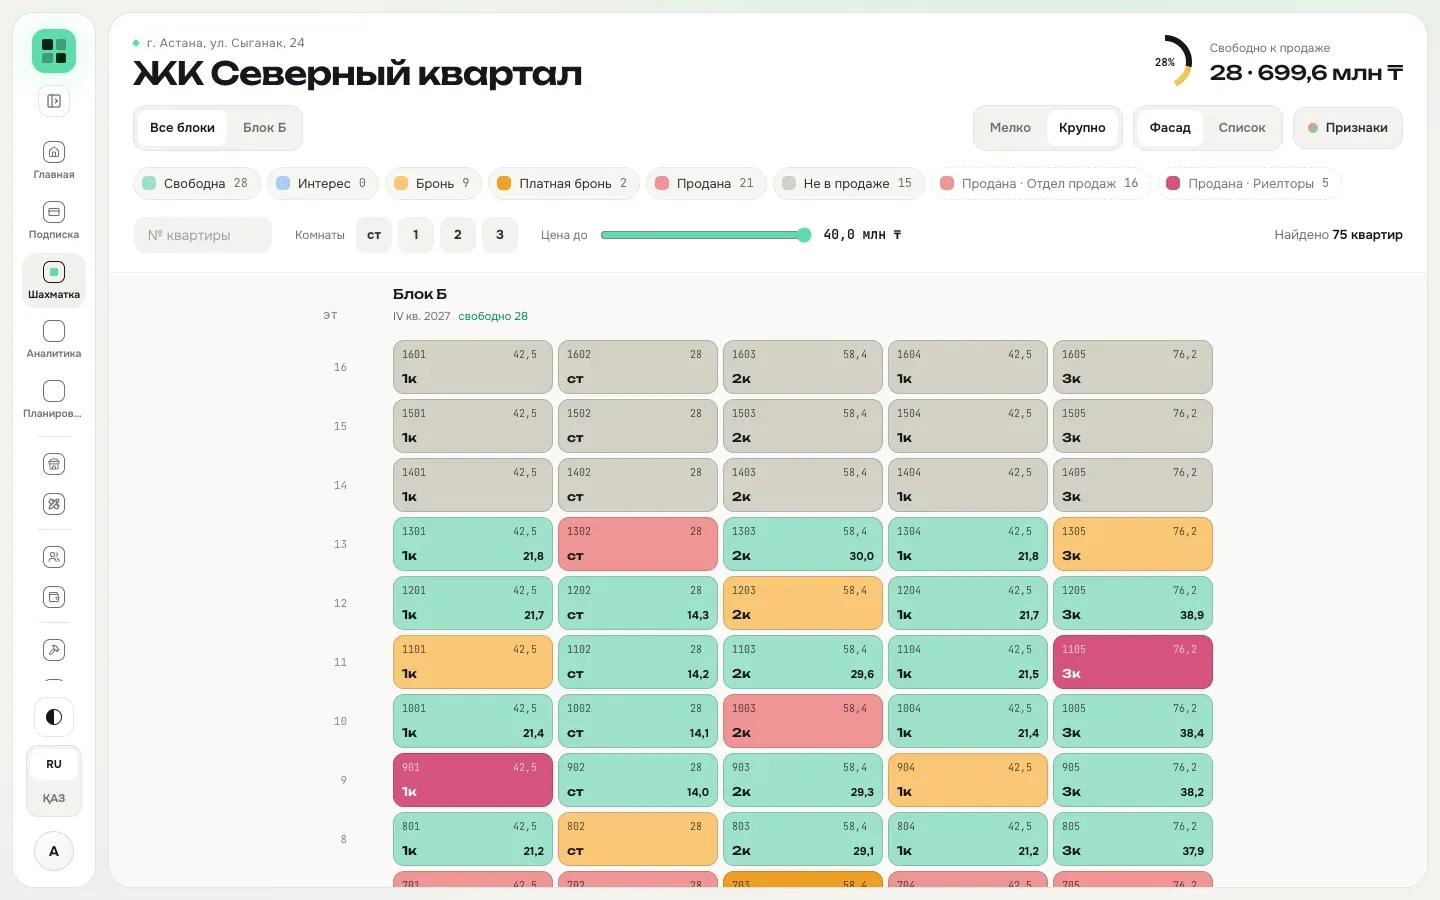
Task: Toggle the Платная бронь filter chip
Action: [x=563, y=183]
